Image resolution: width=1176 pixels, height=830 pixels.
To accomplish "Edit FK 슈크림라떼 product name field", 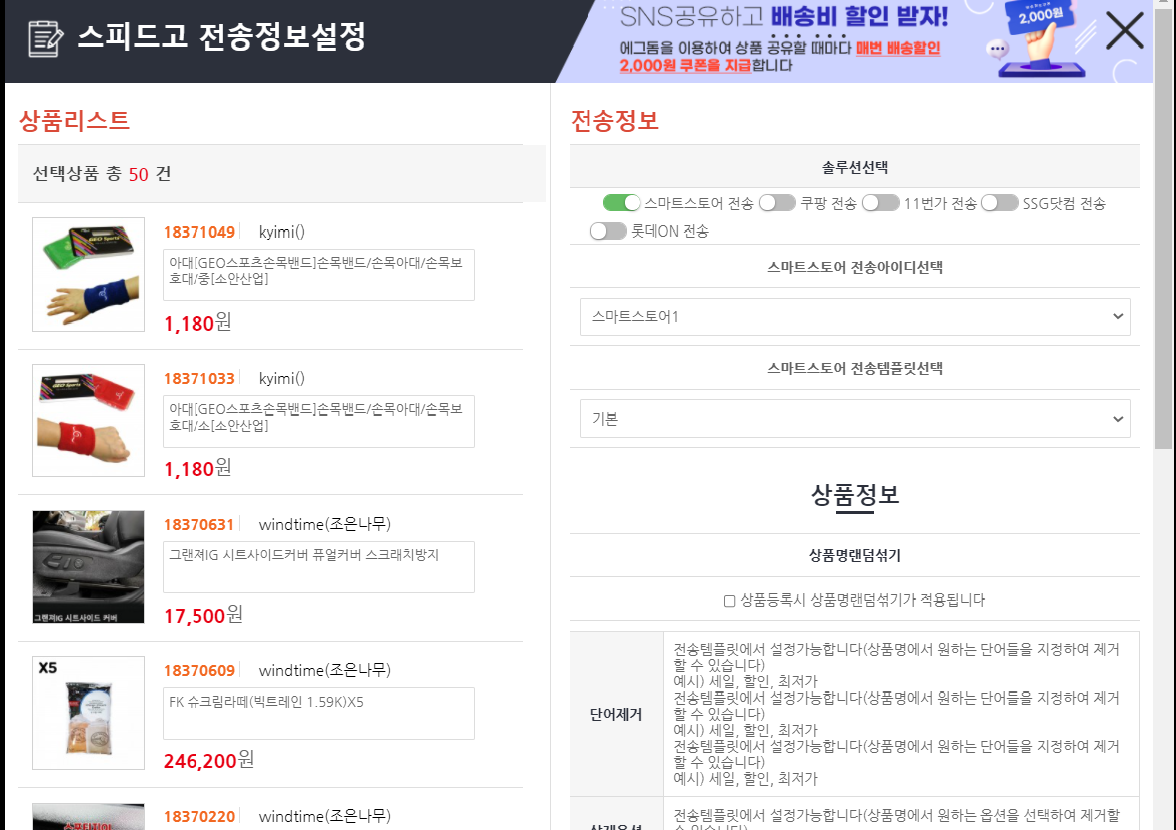I will [x=319, y=713].
